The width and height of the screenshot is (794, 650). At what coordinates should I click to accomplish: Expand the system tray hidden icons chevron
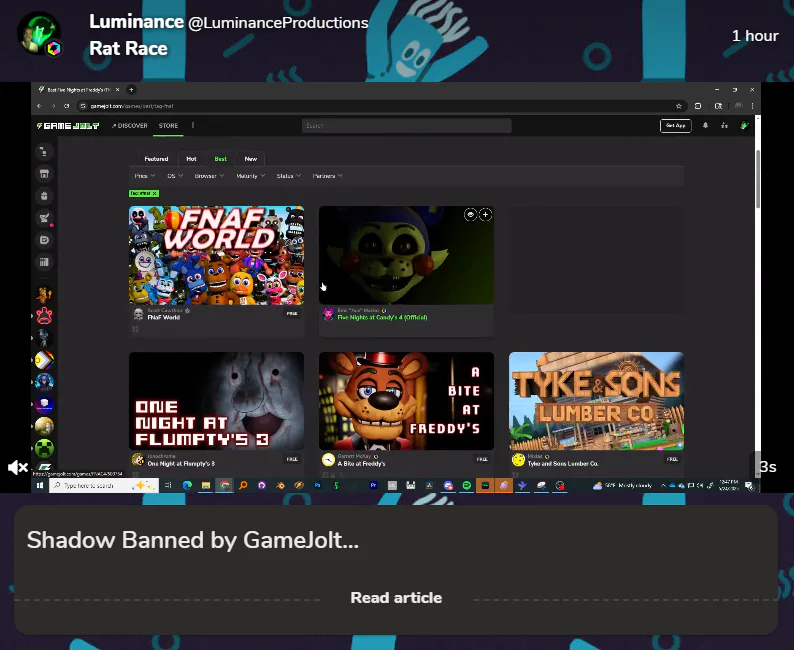[663, 485]
